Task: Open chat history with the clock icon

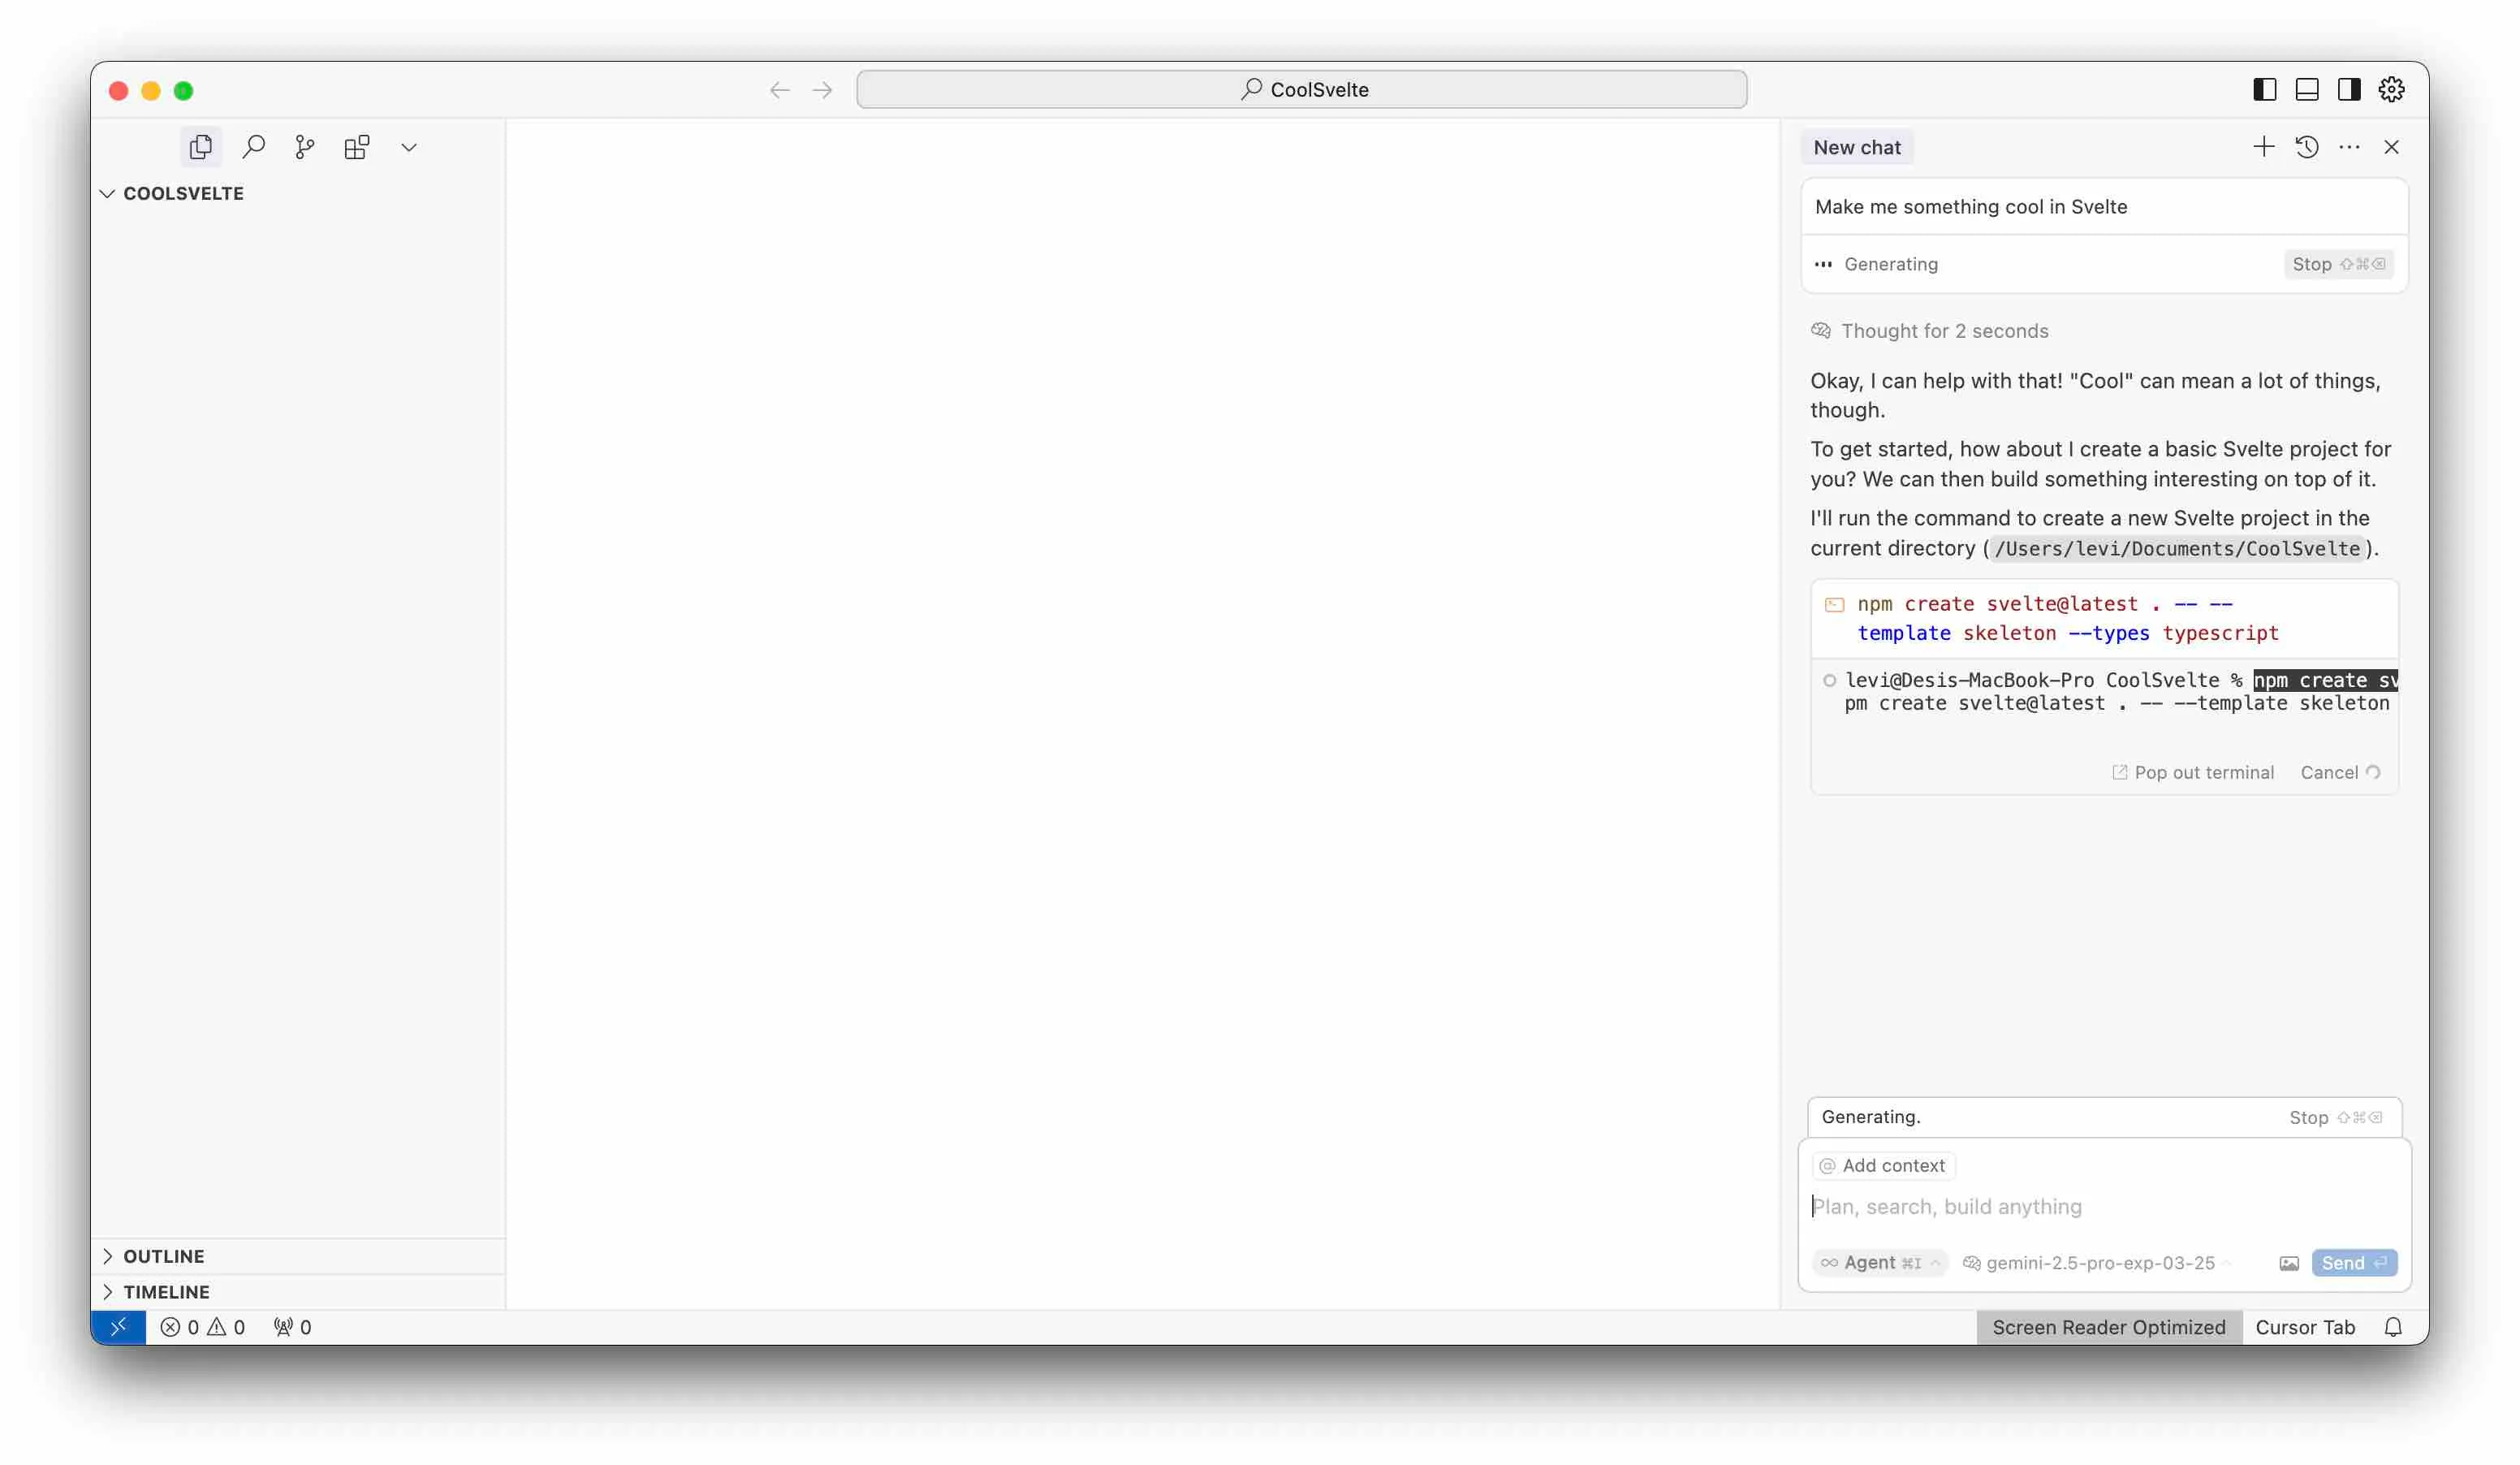Action: point(2307,146)
